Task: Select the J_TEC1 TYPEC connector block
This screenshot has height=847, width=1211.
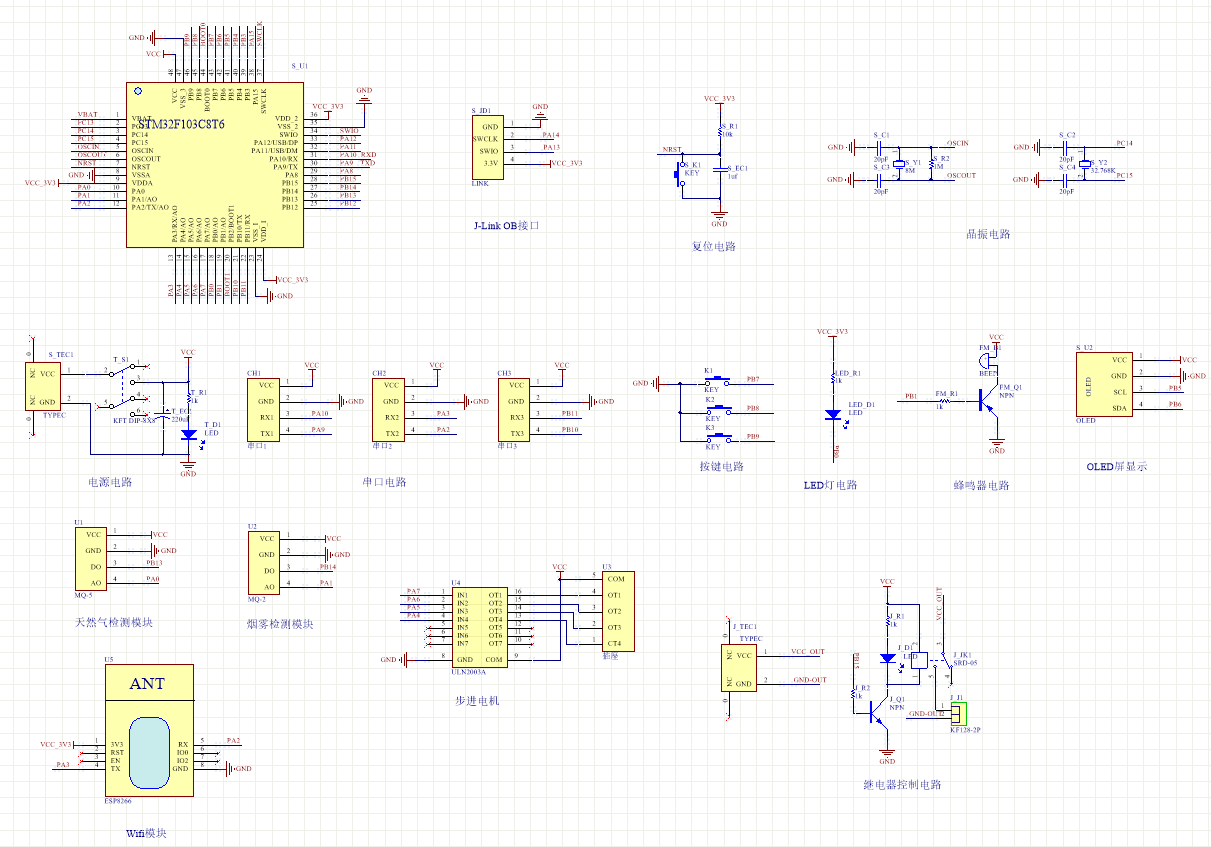Action: click(740, 668)
